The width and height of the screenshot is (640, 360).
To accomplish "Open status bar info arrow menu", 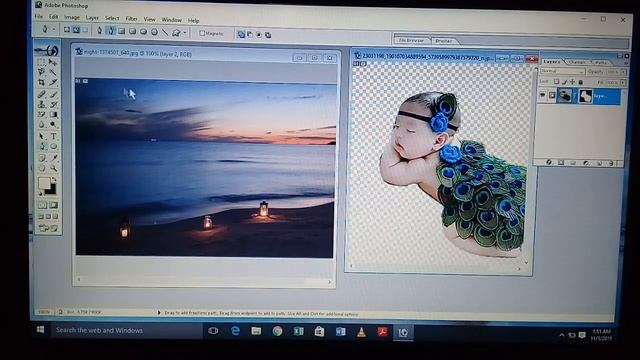I will click(159, 313).
